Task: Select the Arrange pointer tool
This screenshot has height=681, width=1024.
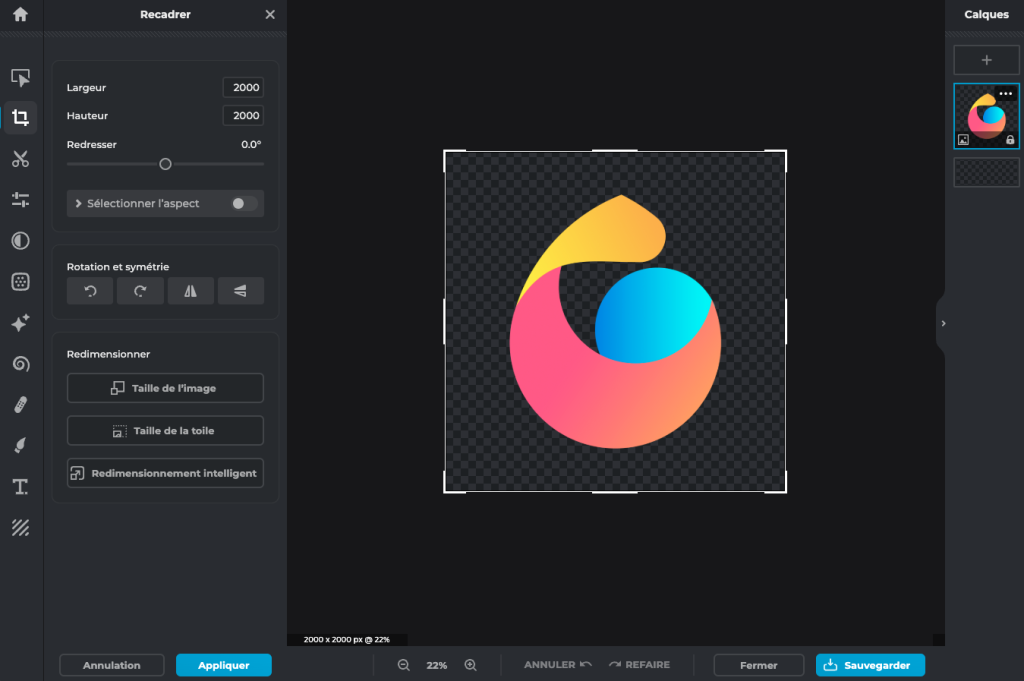Action: (20, 78)
